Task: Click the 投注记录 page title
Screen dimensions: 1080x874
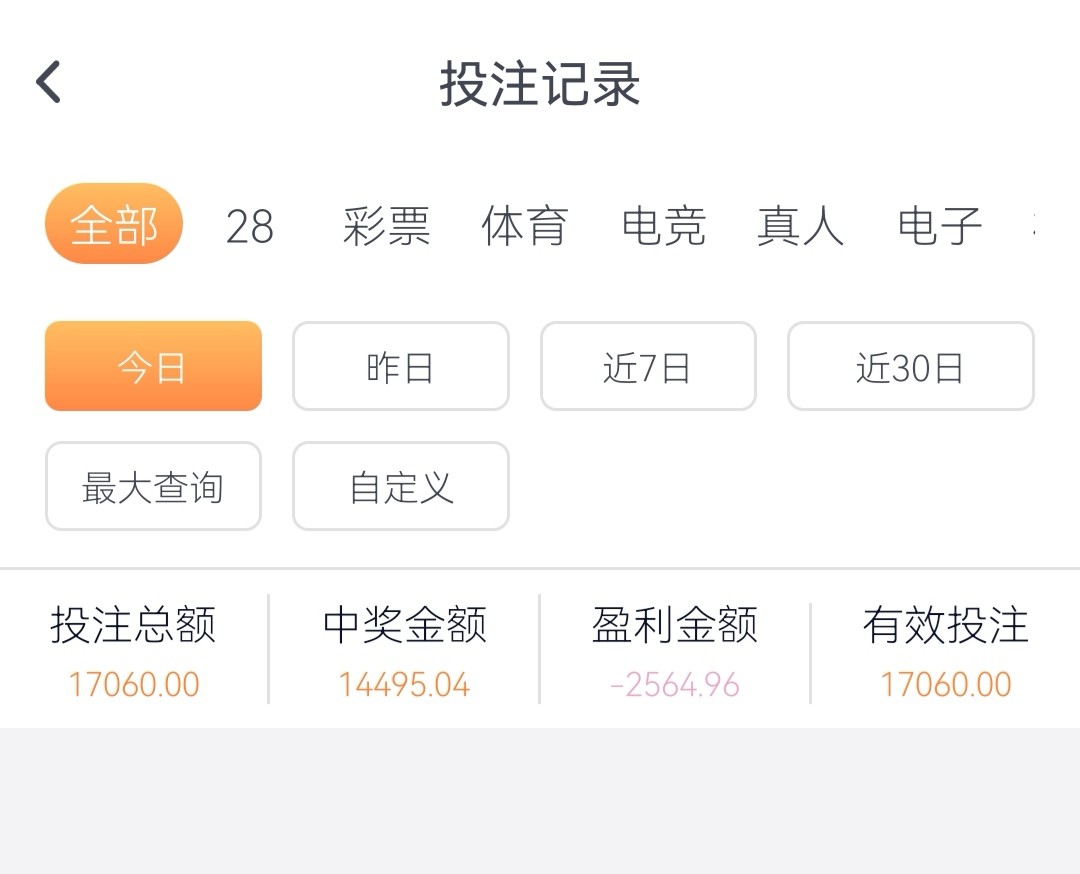Action: [540, 84]
